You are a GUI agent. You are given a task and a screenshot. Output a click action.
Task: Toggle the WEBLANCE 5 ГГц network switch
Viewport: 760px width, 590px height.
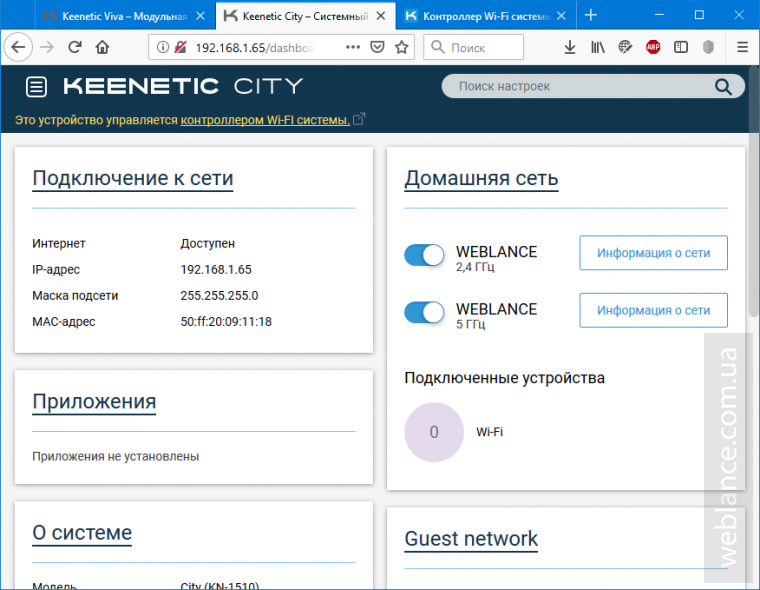[424, 312]
